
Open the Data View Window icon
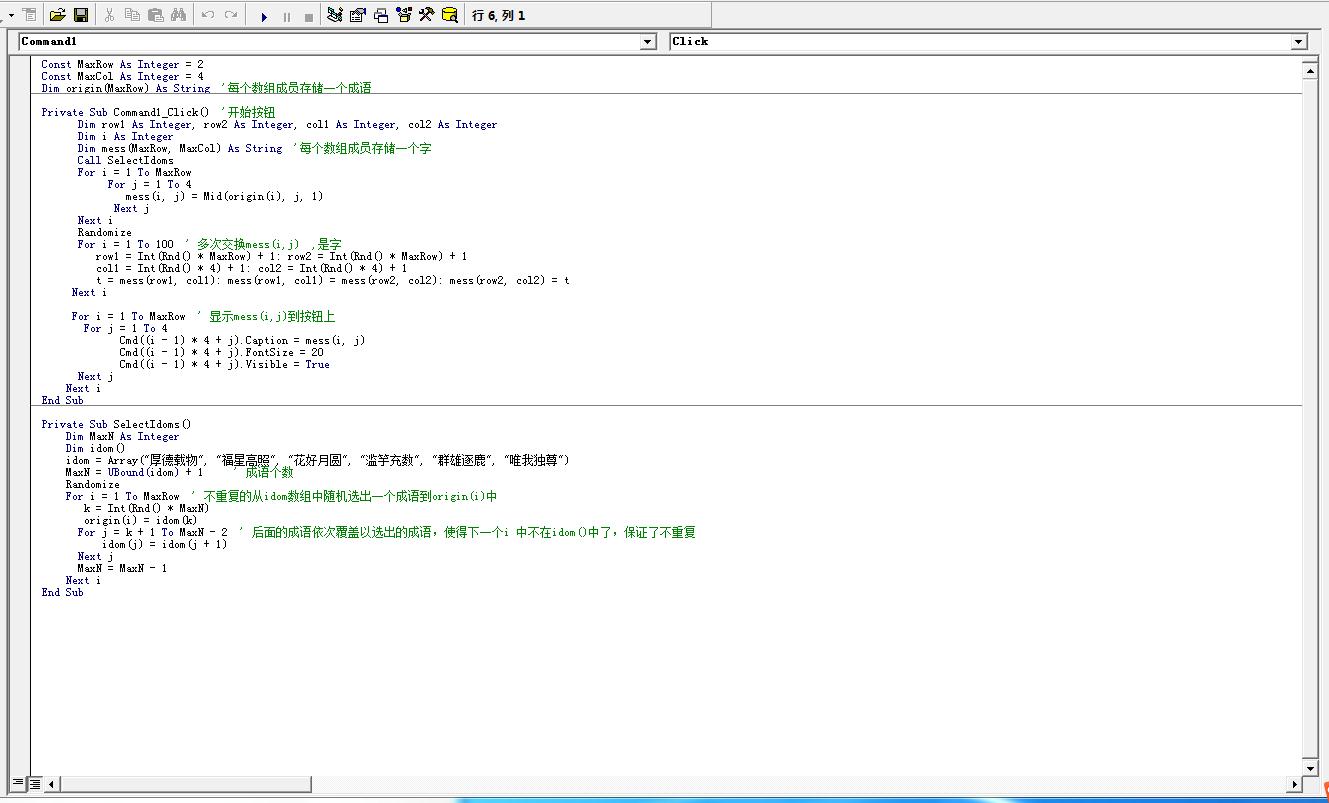tap(449, 15)
